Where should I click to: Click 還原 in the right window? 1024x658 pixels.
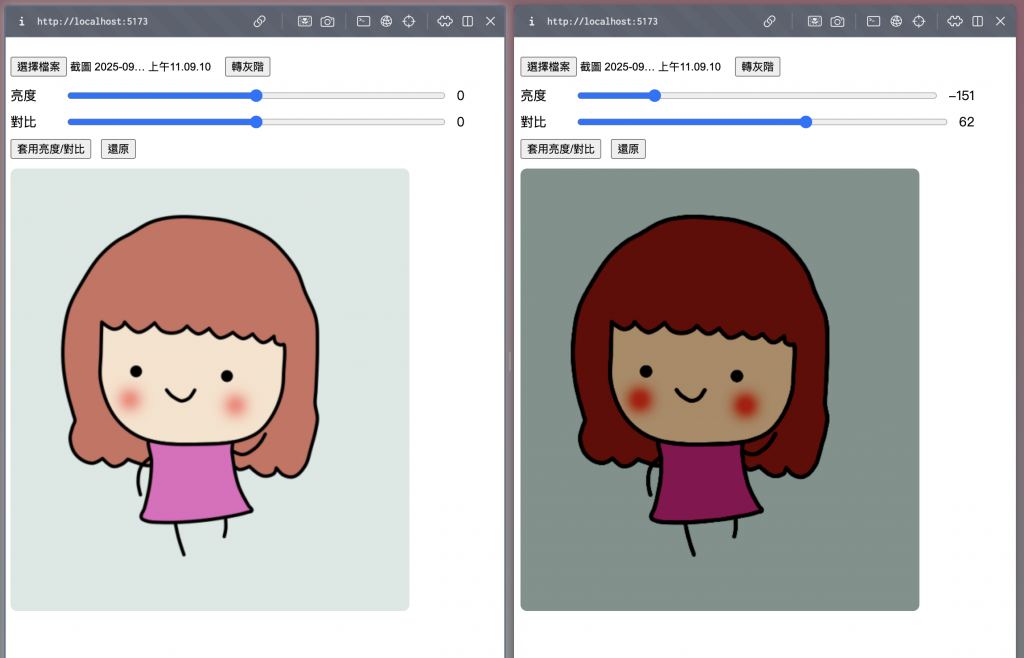(x=628, y=149)
